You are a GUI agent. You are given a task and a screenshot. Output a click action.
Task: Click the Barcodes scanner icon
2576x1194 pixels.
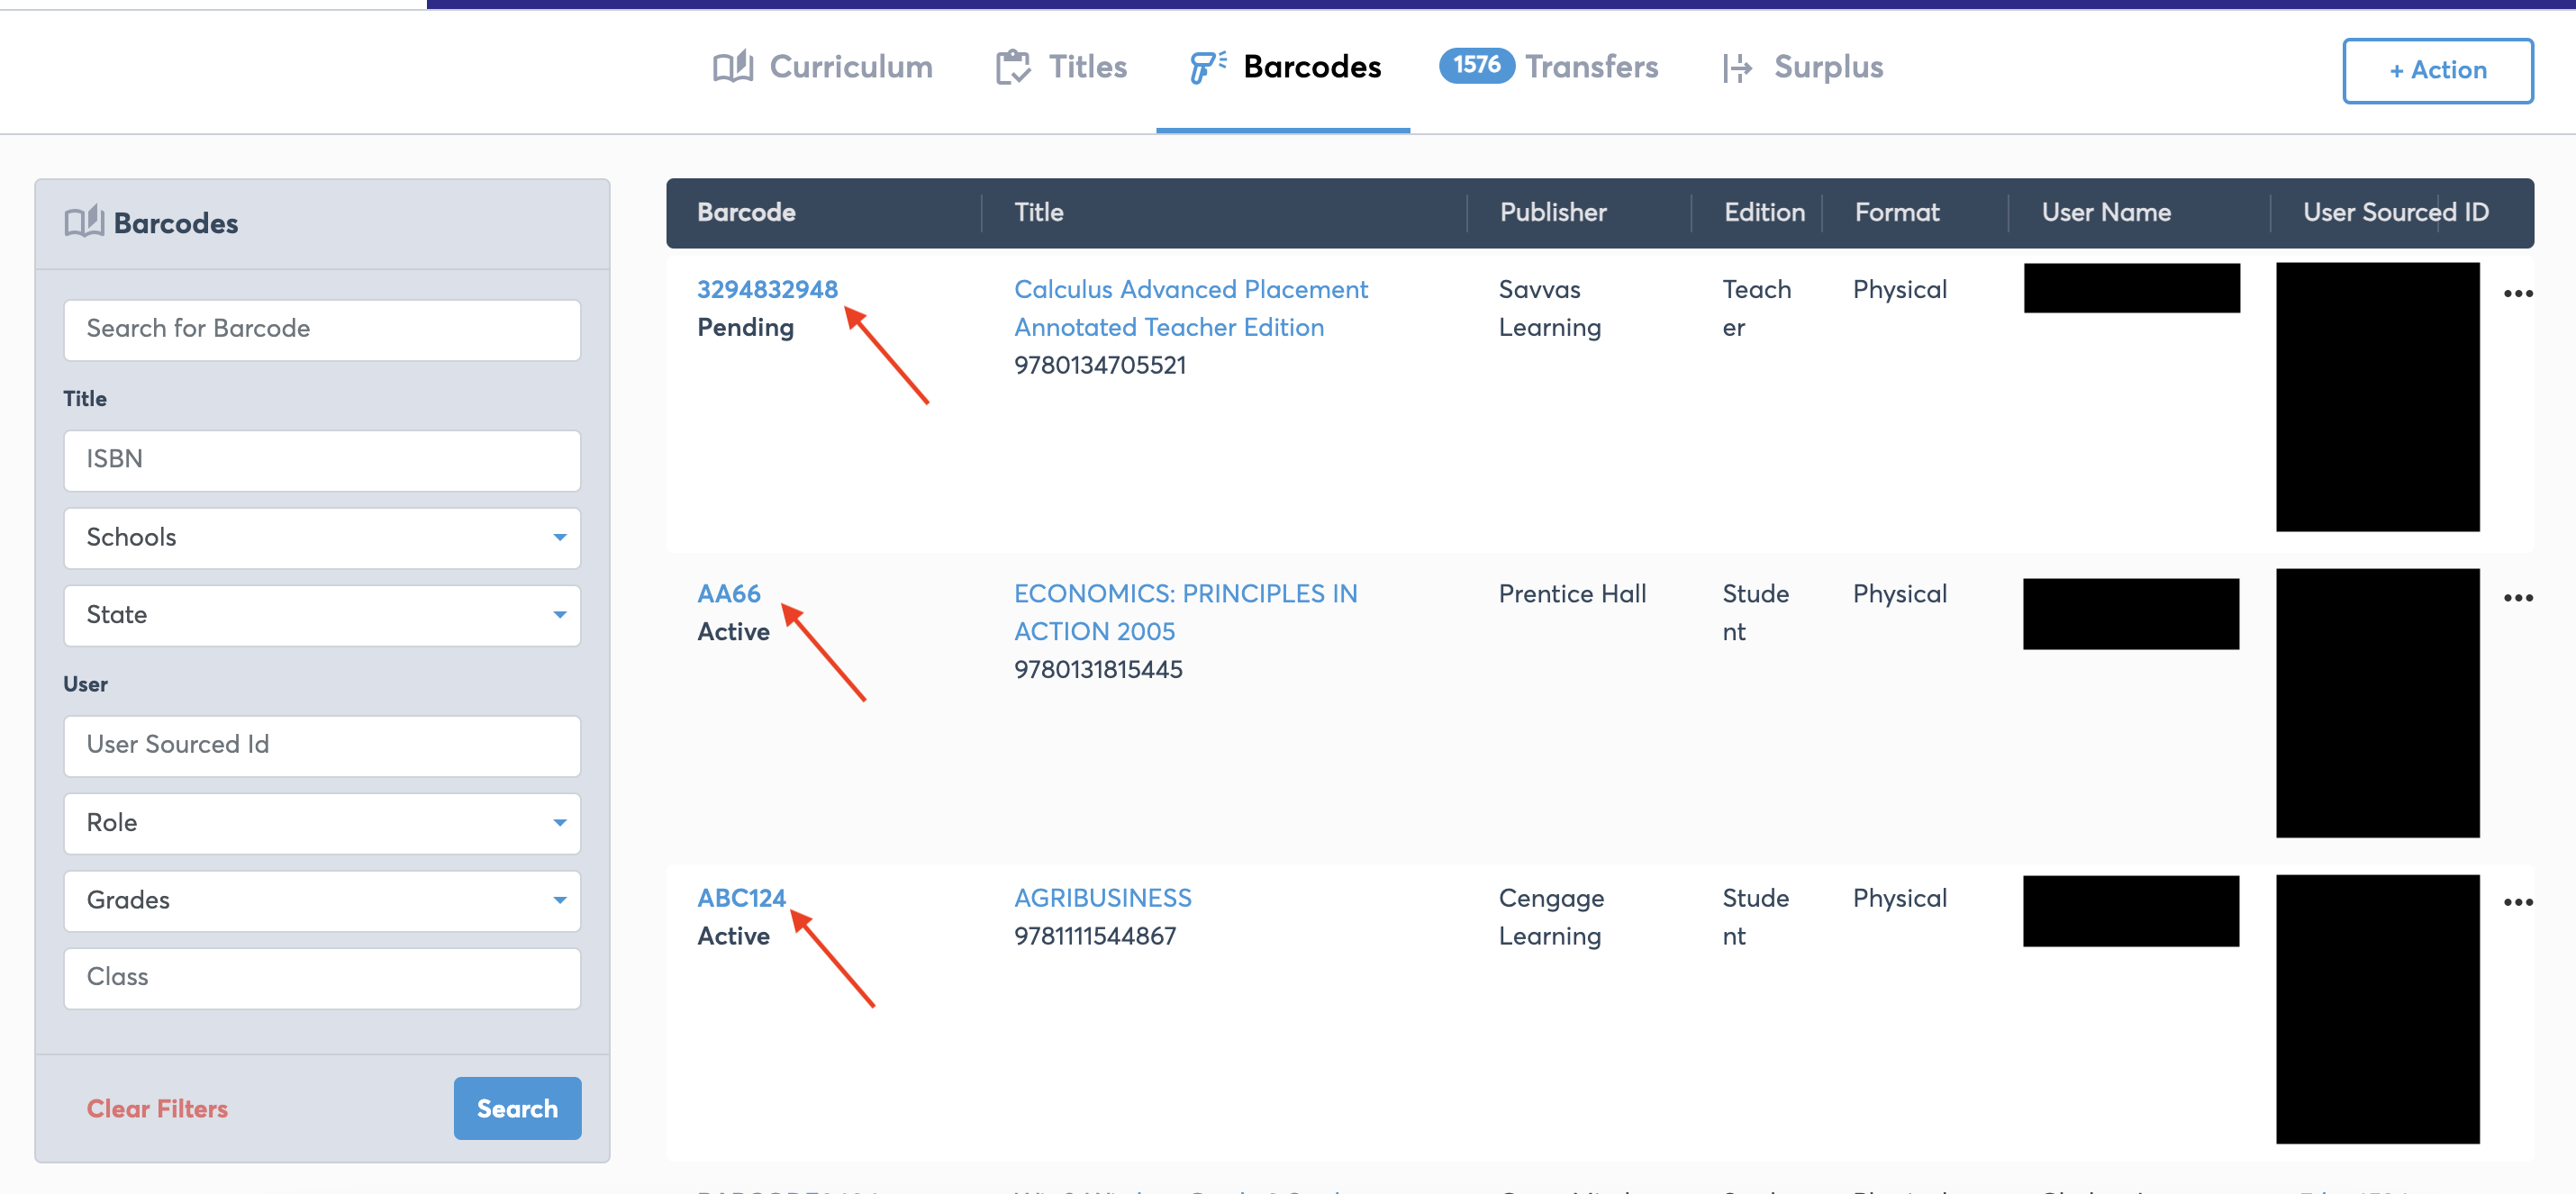coord(1207,67)
